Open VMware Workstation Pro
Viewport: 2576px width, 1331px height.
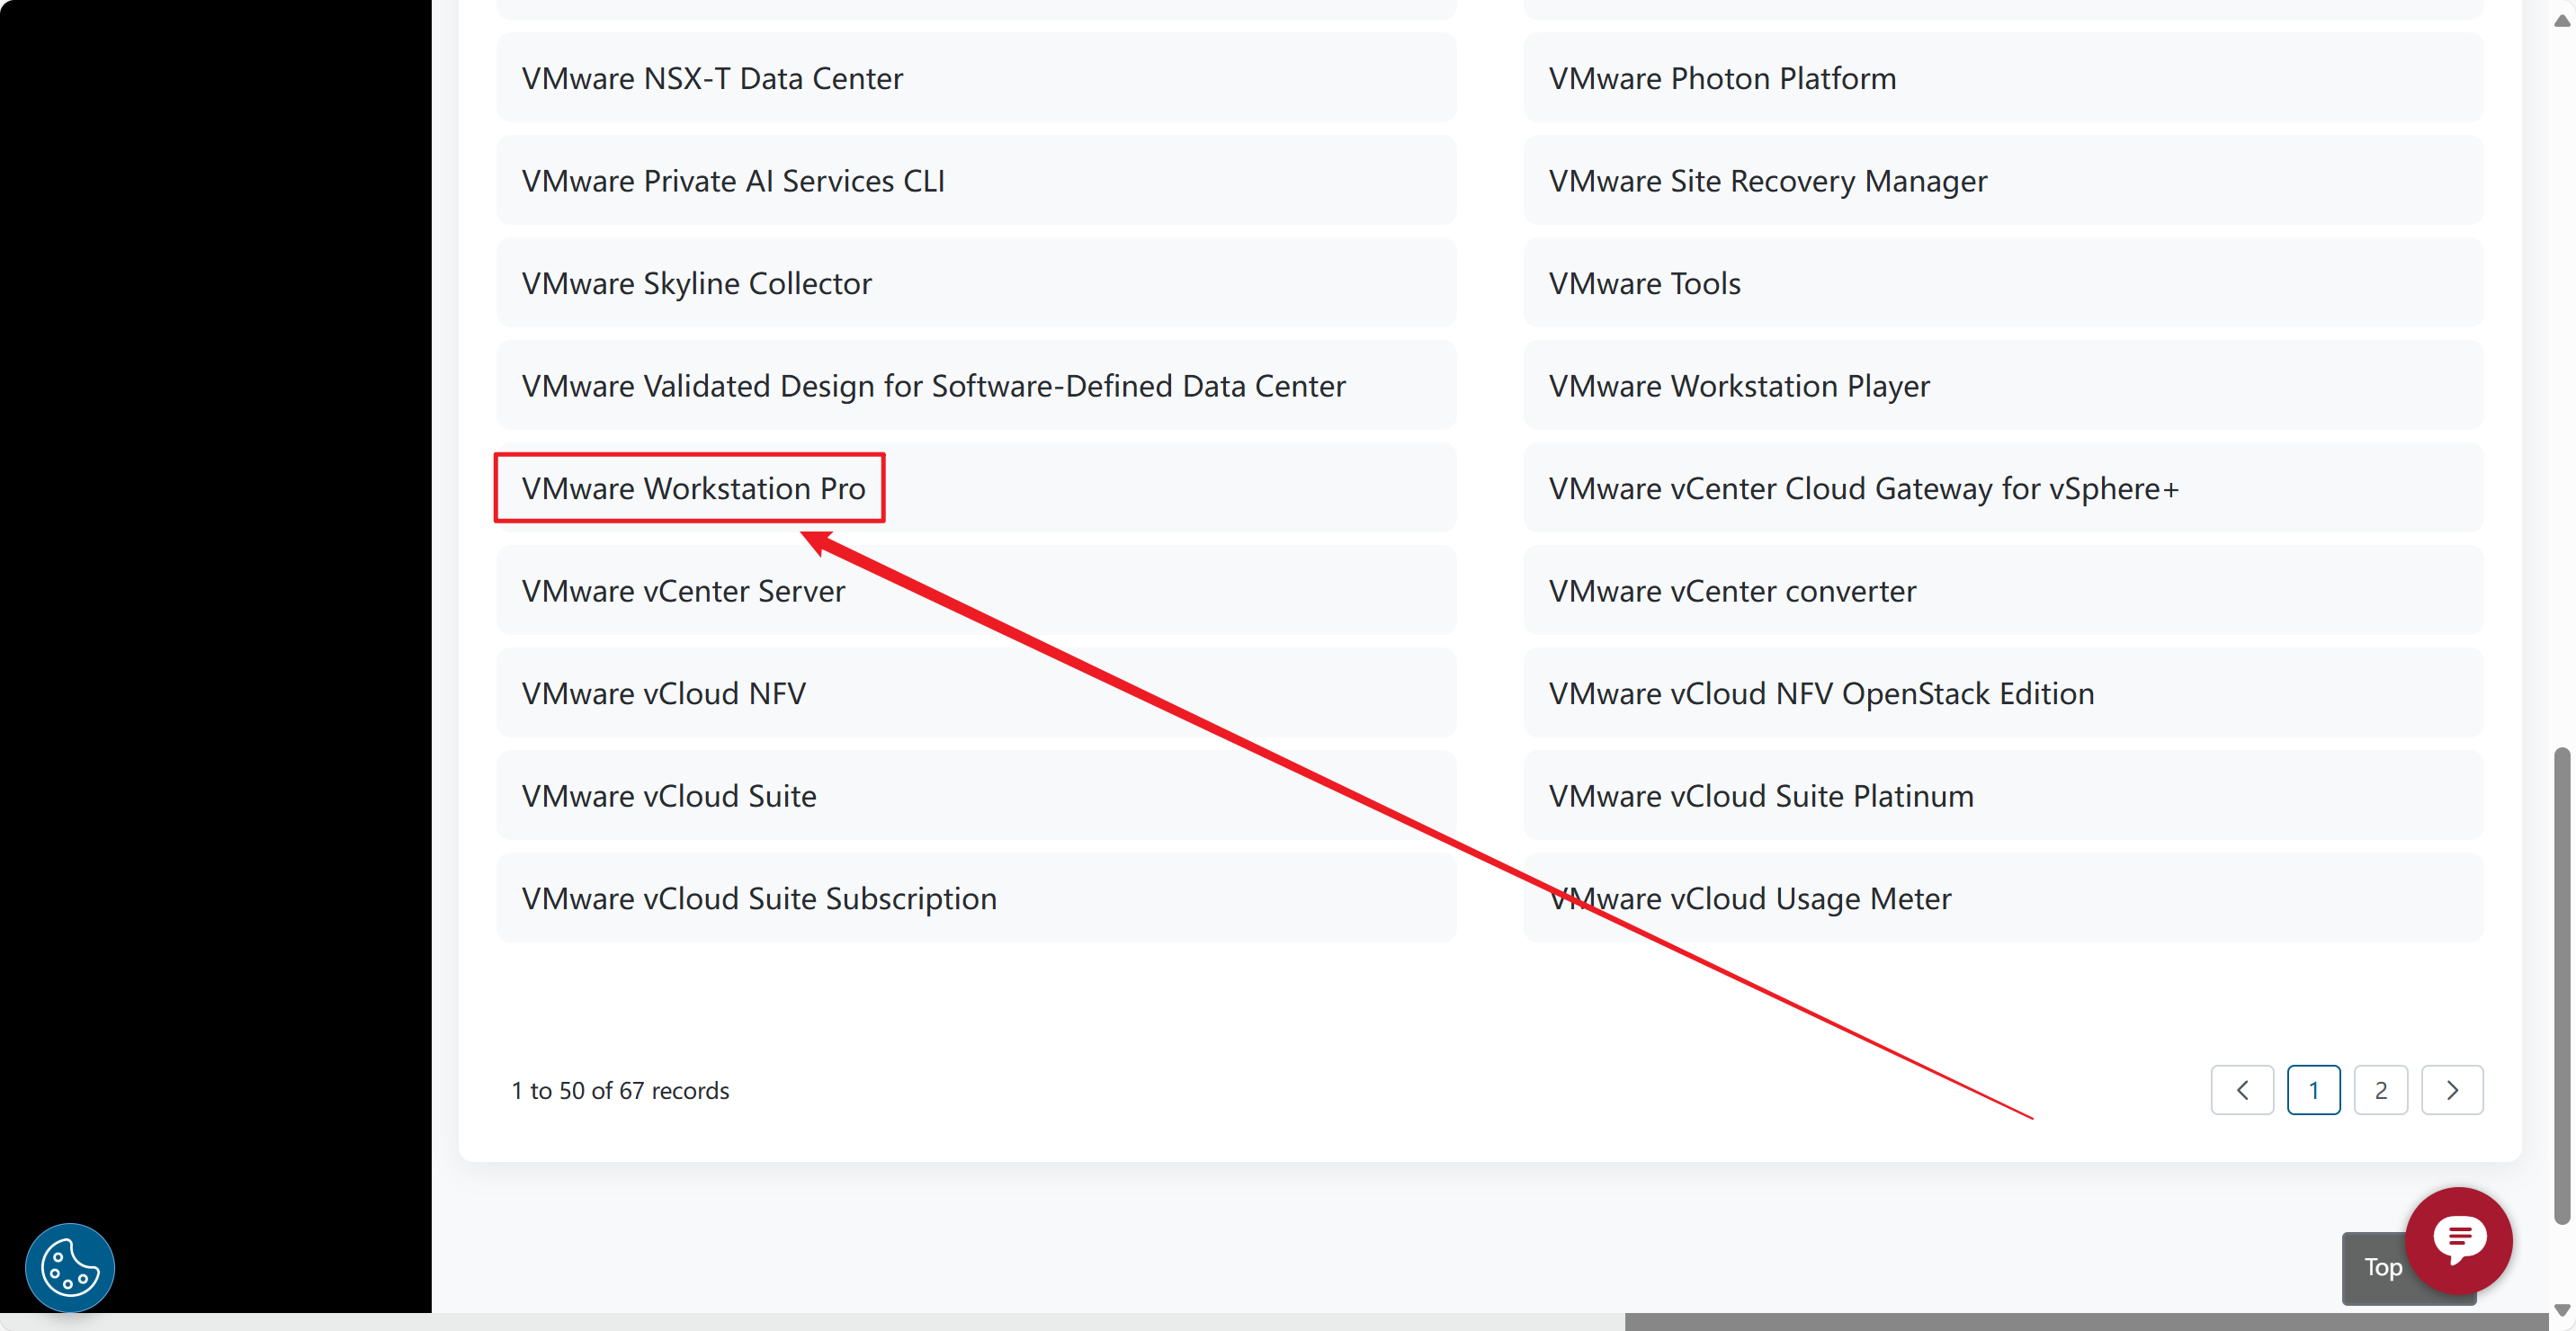pyautogui.click(x=693, y=488)
